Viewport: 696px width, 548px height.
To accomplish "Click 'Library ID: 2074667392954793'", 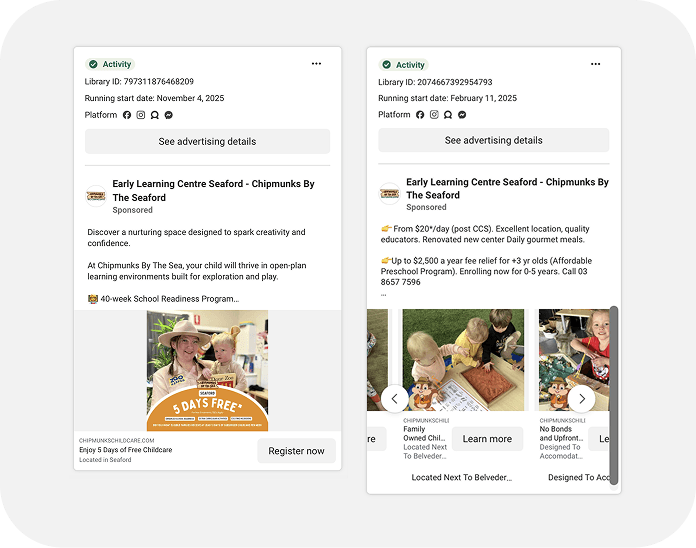I will [x=435, y=82].
